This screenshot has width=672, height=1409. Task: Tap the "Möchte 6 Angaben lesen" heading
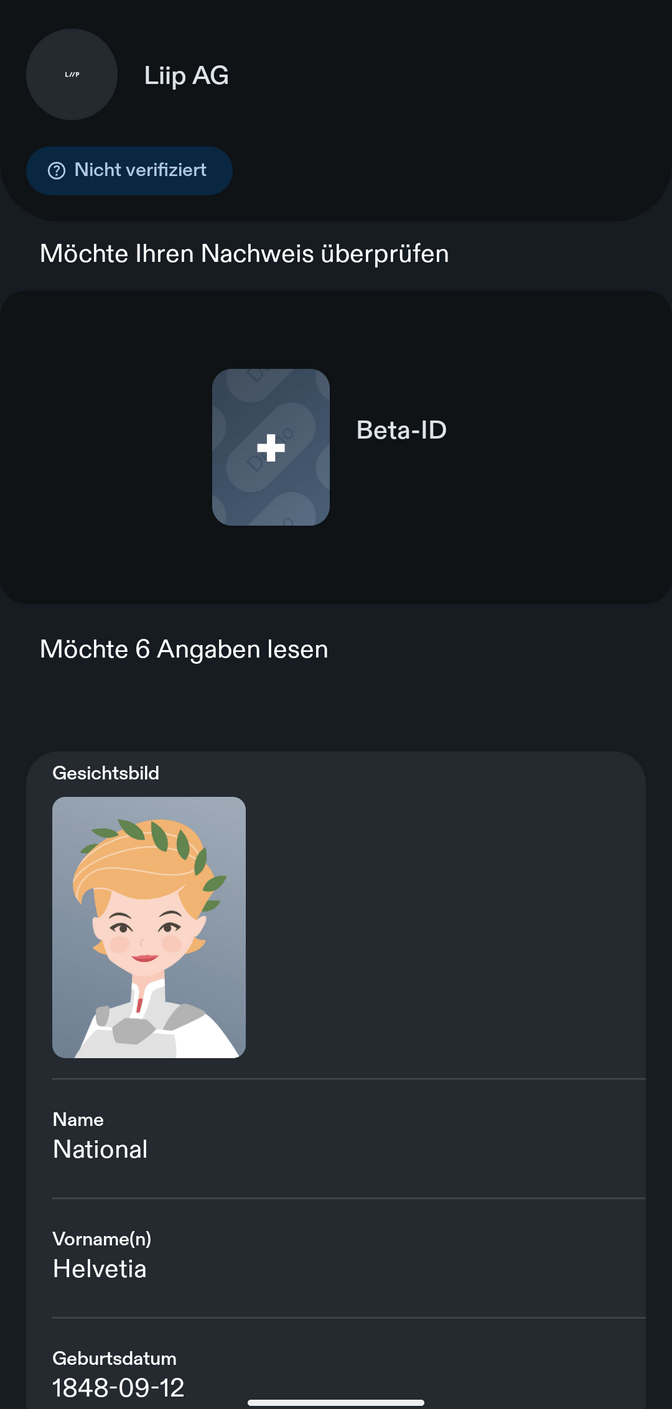pos(184,650)
